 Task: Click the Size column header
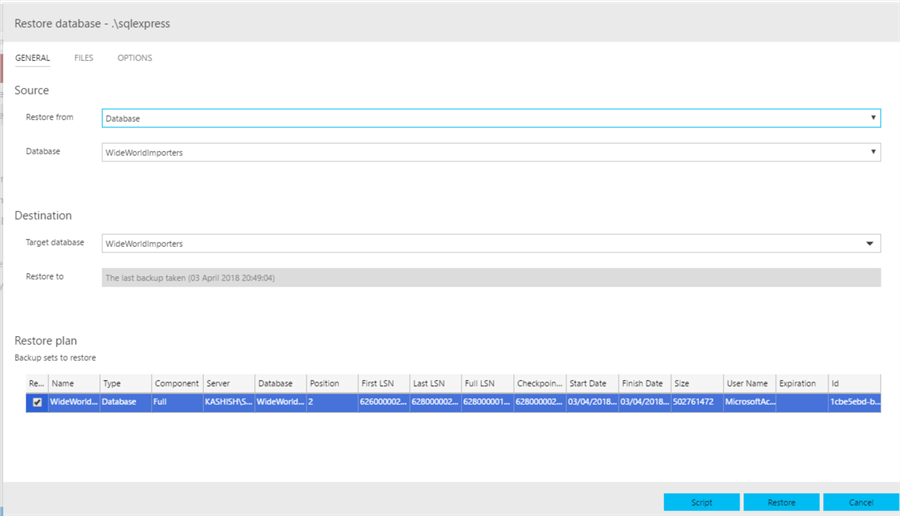[x=697, y=383]
